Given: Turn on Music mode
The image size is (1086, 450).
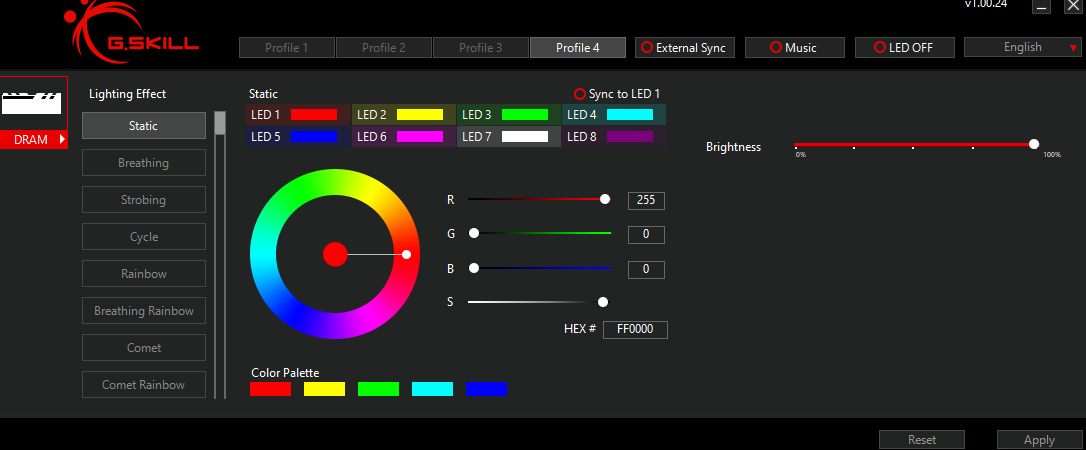Looking at the screenshot, I should [794, 48].
